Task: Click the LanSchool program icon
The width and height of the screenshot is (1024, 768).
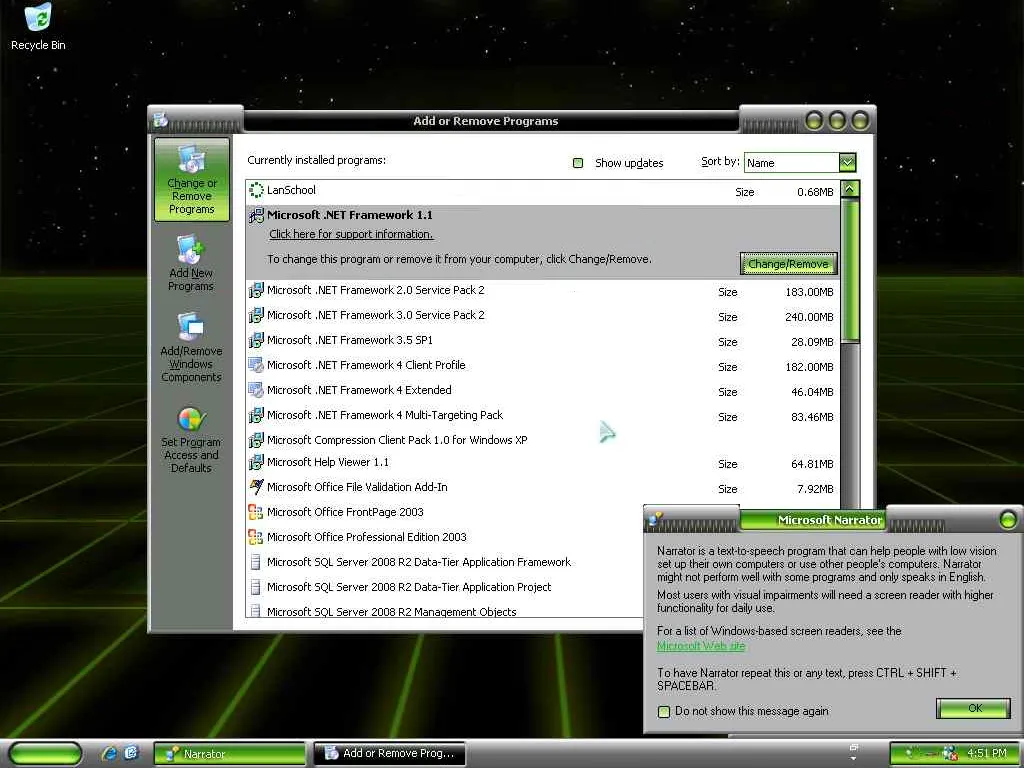Action: (257, 190)
